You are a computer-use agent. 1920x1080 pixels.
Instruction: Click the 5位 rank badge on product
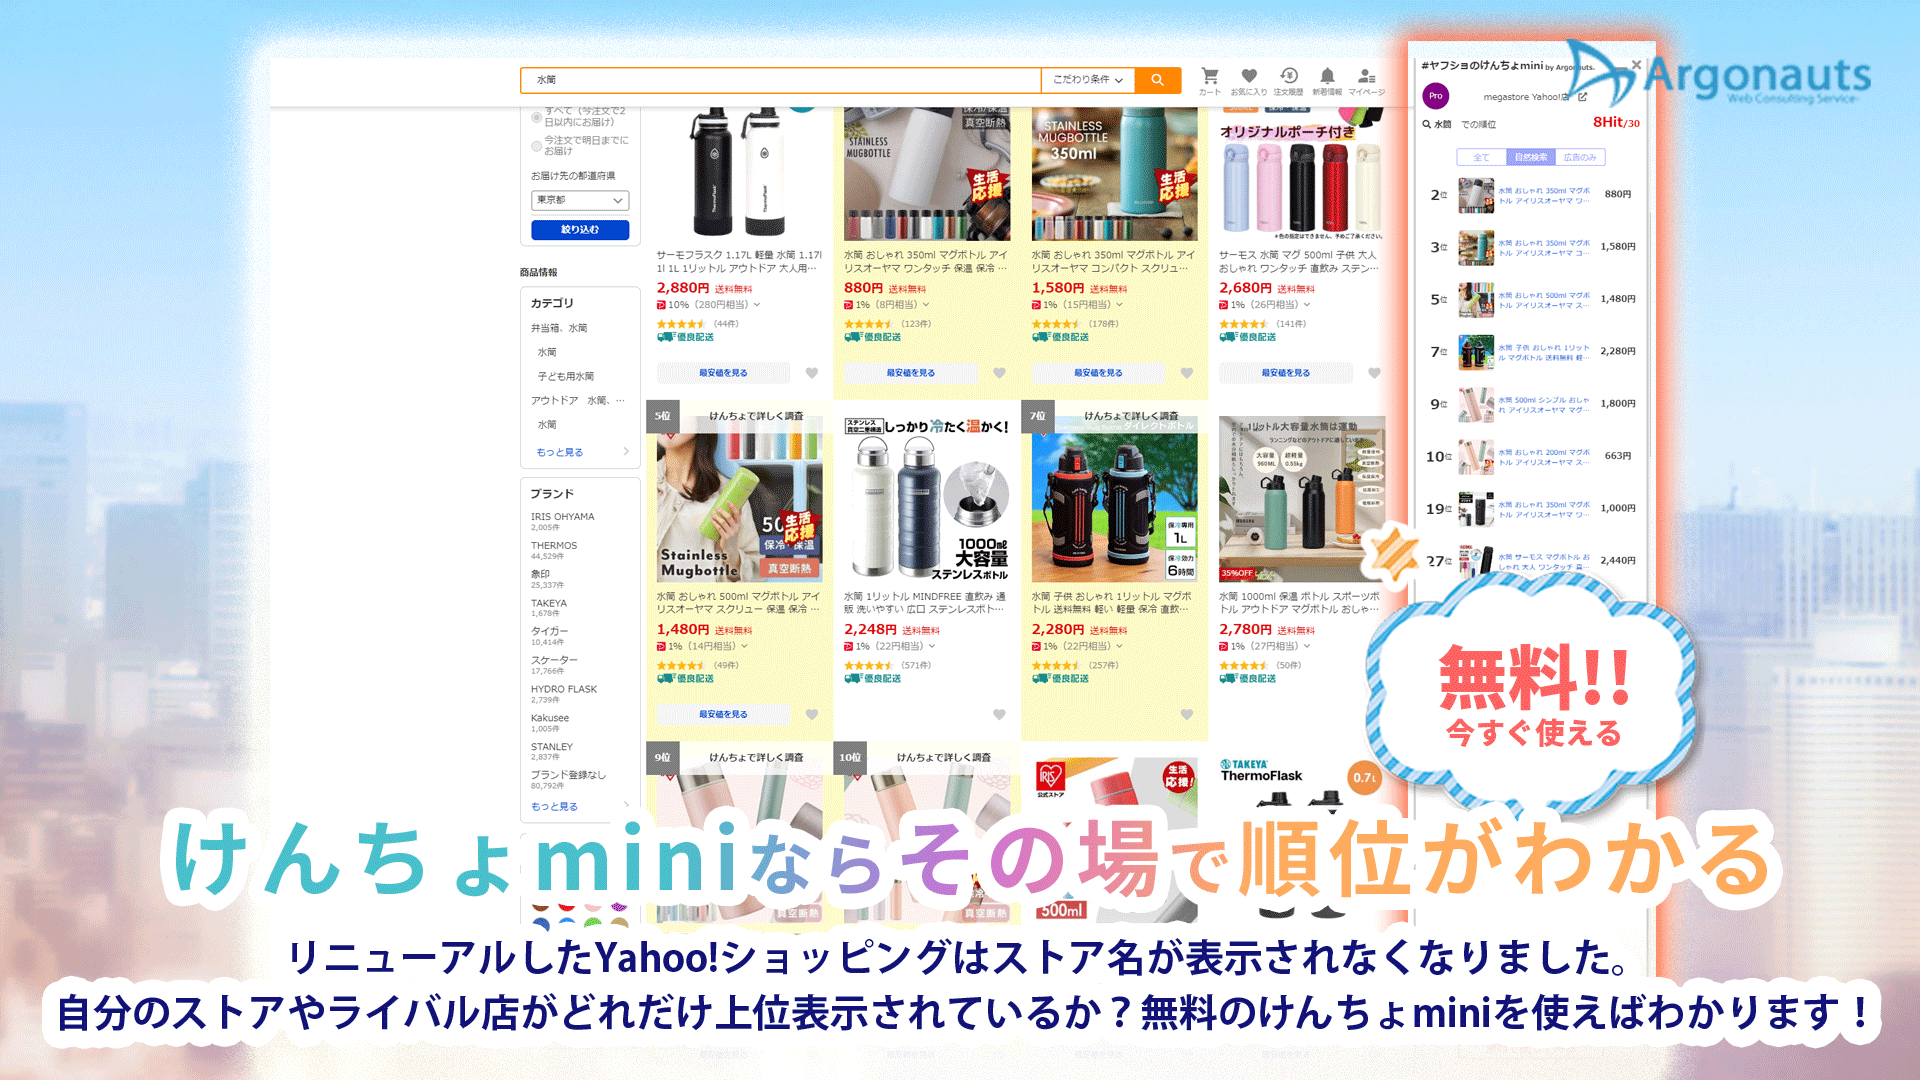coord(663,416)
